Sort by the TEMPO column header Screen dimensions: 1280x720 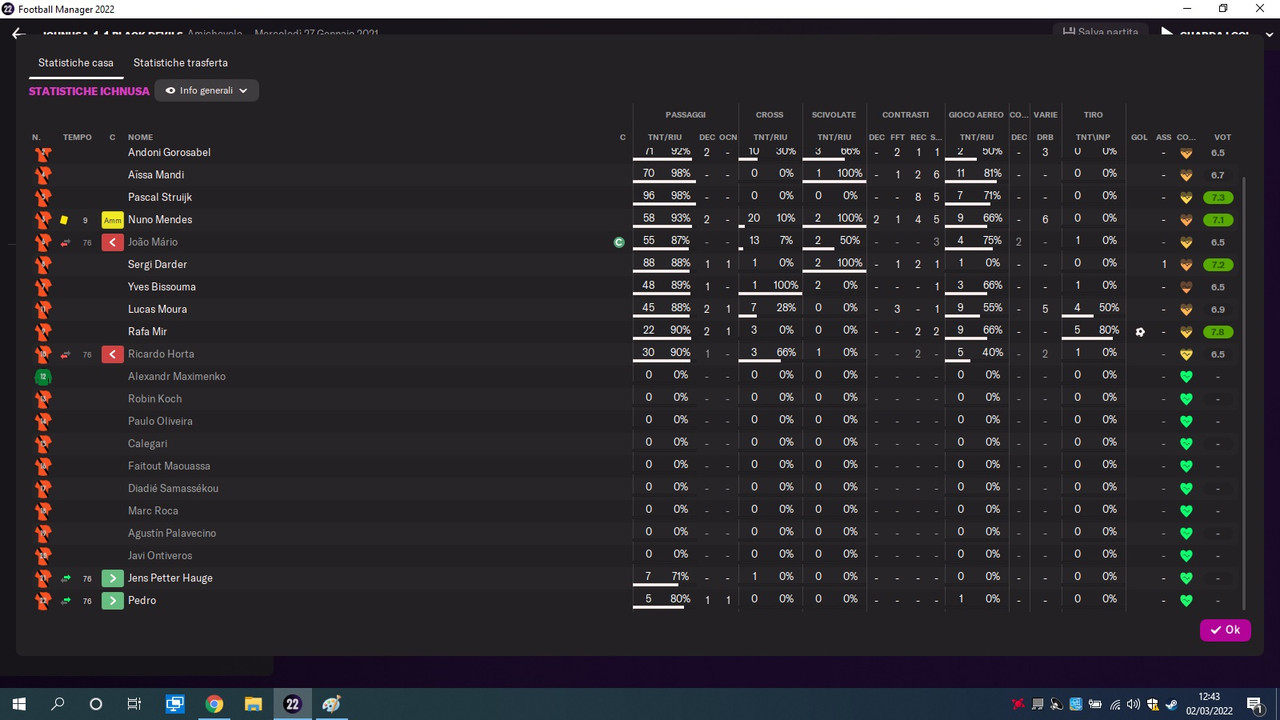[x=77, y=137]
